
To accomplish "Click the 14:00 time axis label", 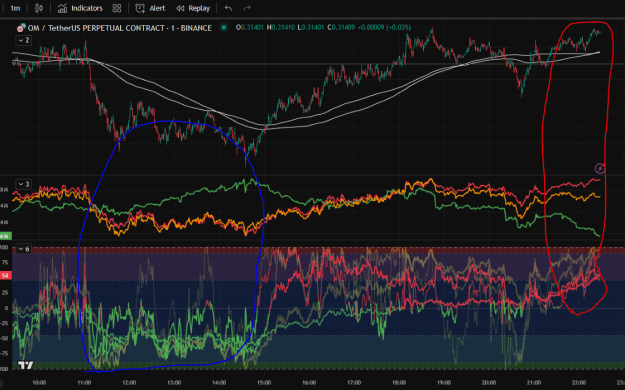I will 219,383.
